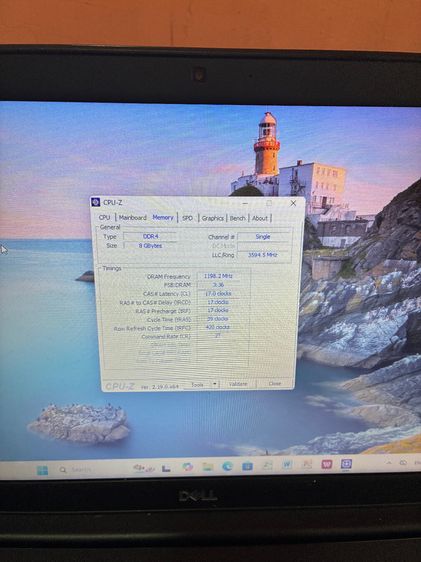
Task: Launch Microsoft Edge from the taskbar
Action: click(x=227, y=466)
